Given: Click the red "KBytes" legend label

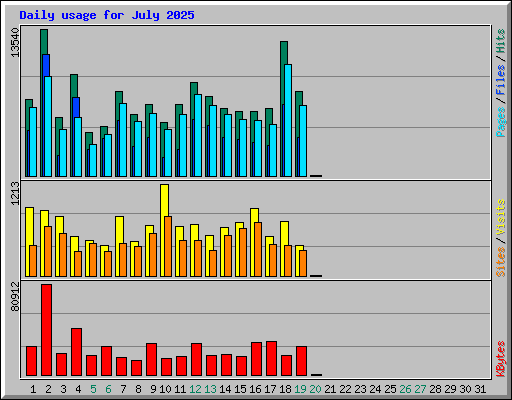Looking at the screenshot, I should coord(500,359).
